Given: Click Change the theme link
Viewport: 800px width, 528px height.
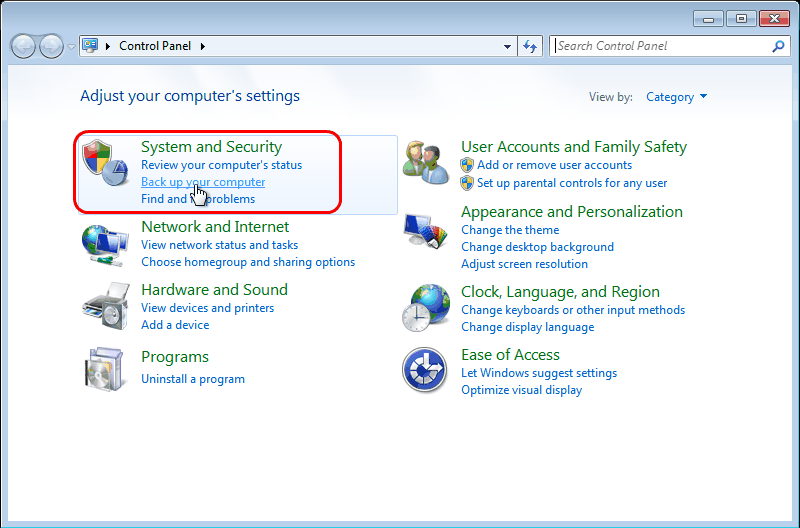Looking at the screenshot, I should [510, 230].
